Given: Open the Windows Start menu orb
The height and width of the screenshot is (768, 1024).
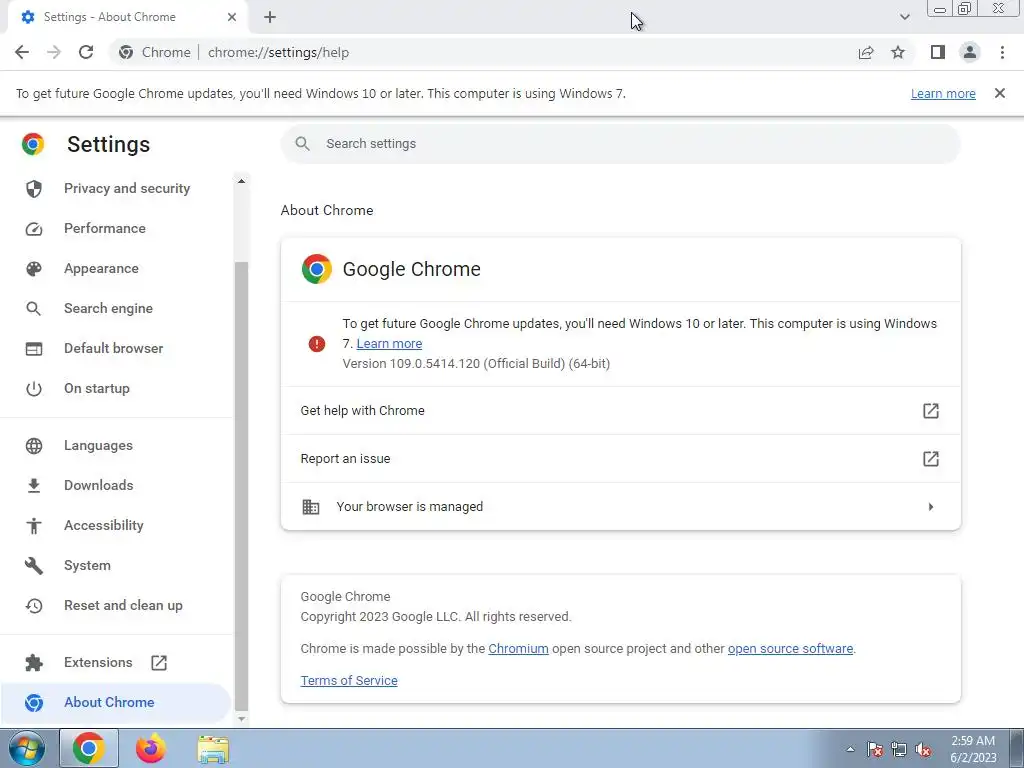Looking at the screenshot, I should (27, 748).
